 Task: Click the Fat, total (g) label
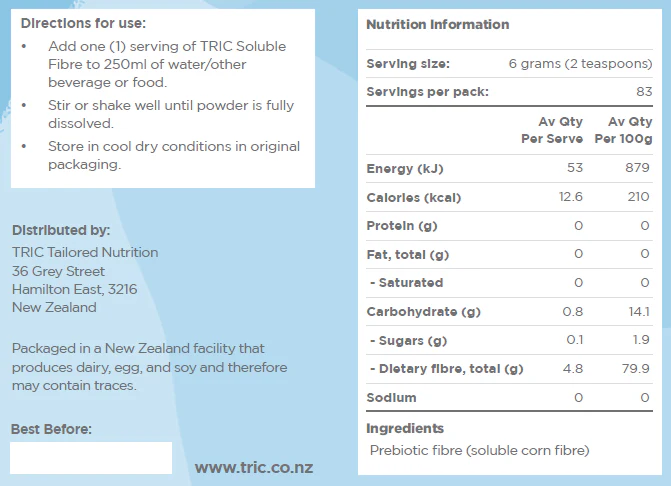(x=408, y=255)
